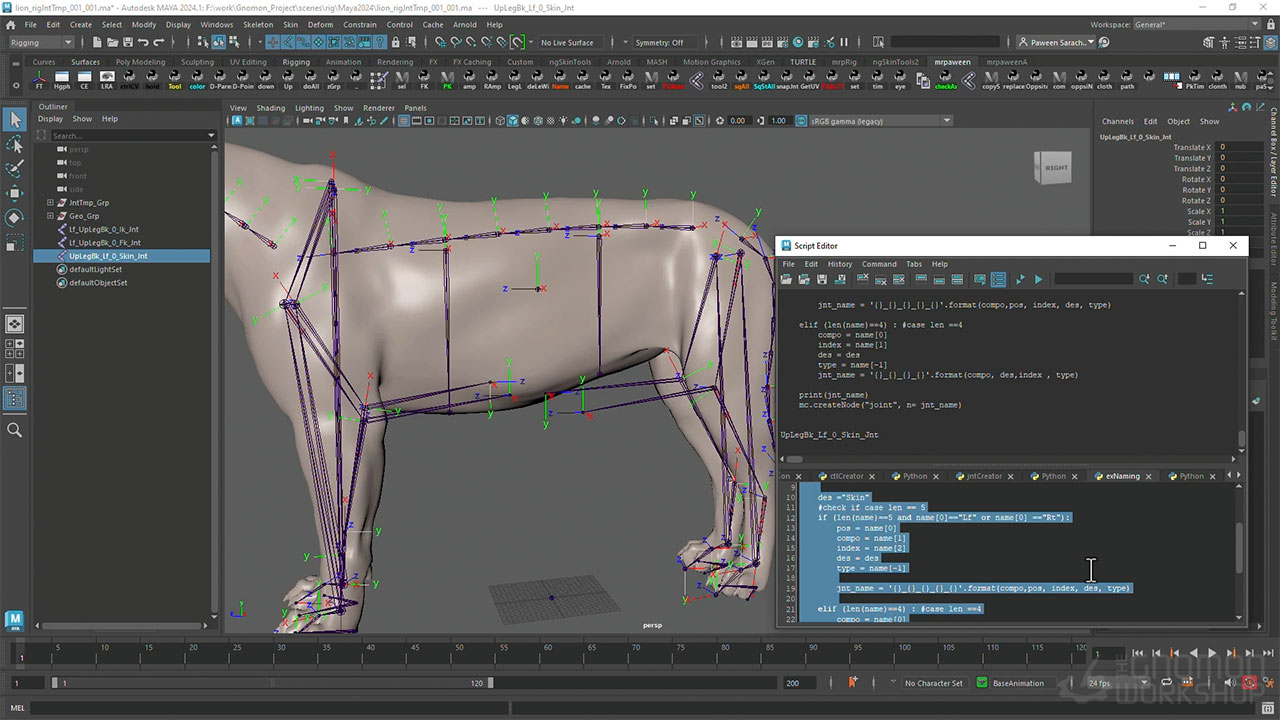Click the Save Script icon in Script Editor
Screen dimensions: 1280x720
[821, 279]
